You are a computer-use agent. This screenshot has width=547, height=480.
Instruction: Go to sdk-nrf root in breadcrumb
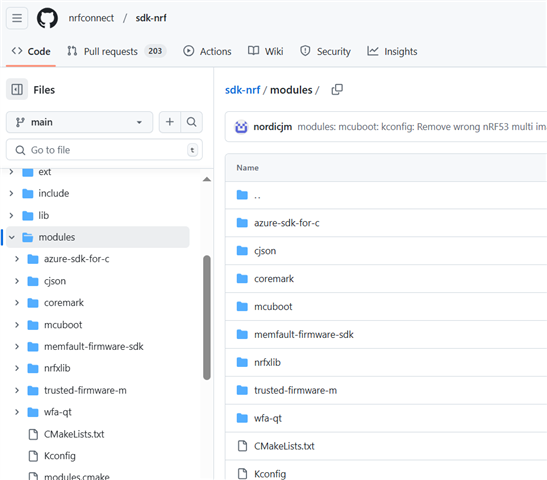click(x=242, y=90)
